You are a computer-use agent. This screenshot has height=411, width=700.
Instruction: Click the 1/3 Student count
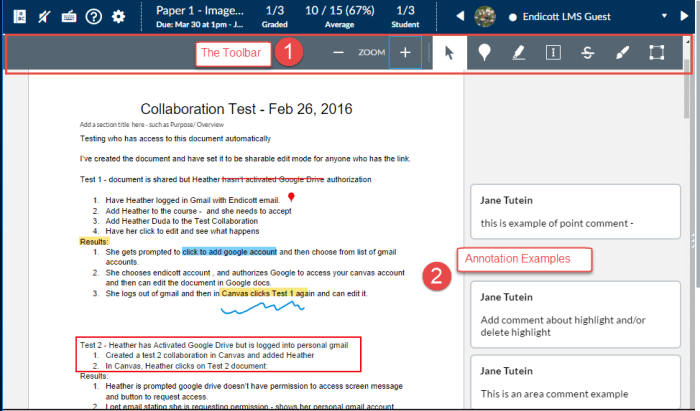(405, 16)
